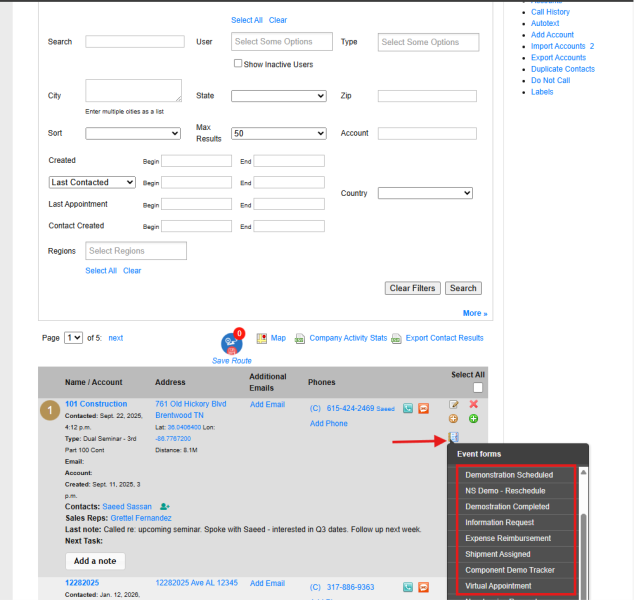Click the Last Appointment End date field
Image resolution: width=634 pixels, height=600 pixels.
click(x=289, y=204)
